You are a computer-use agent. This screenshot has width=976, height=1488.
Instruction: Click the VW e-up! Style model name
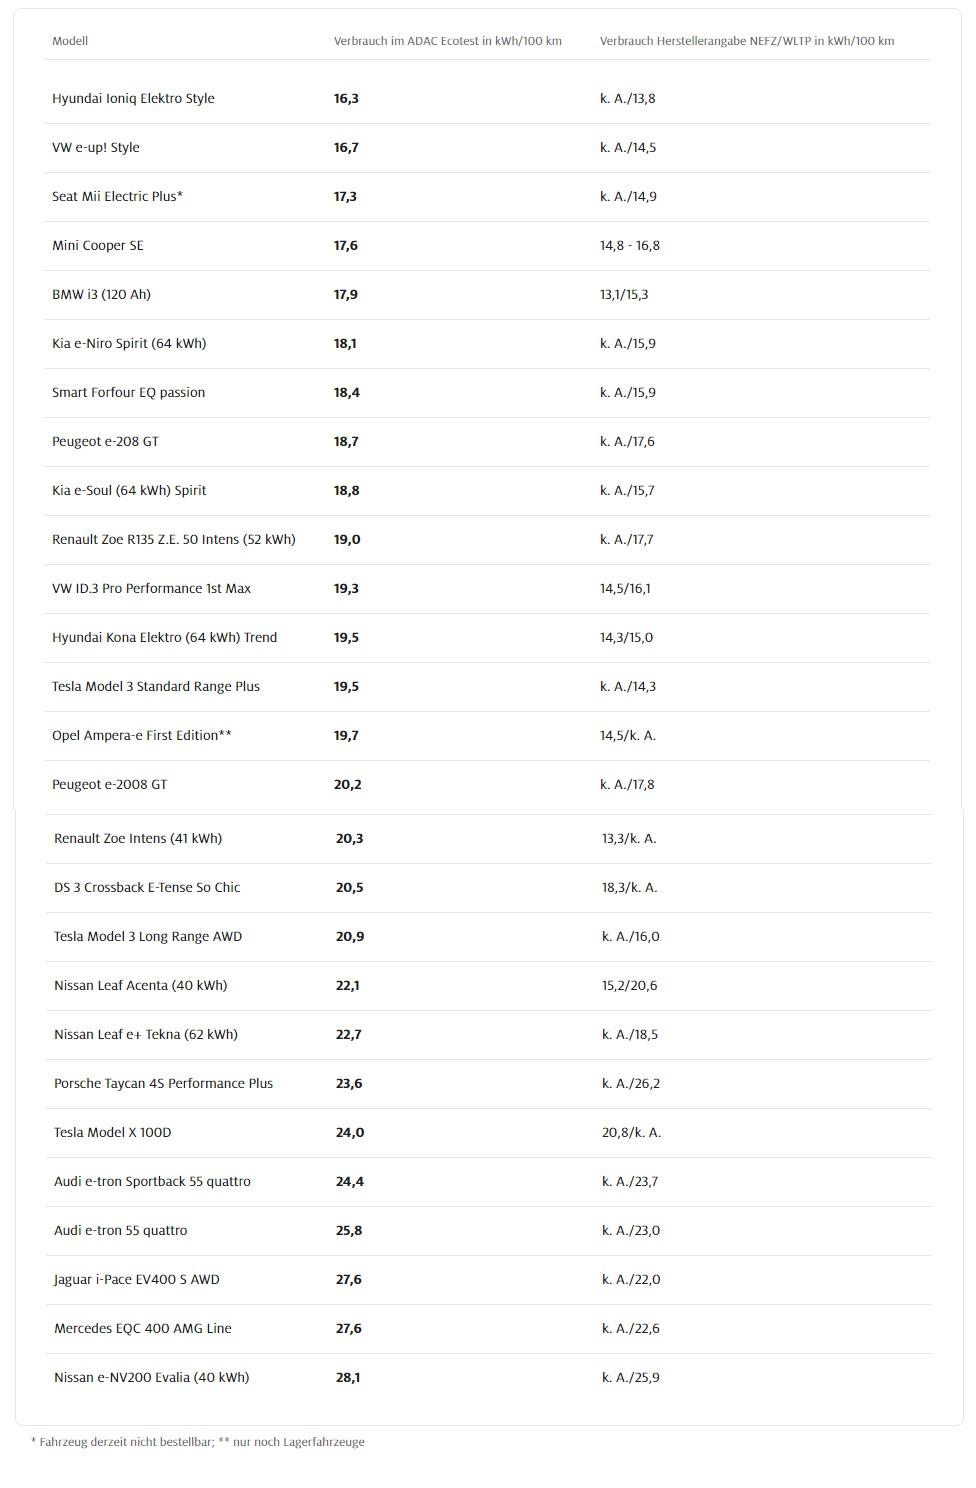tap(96, 147)
